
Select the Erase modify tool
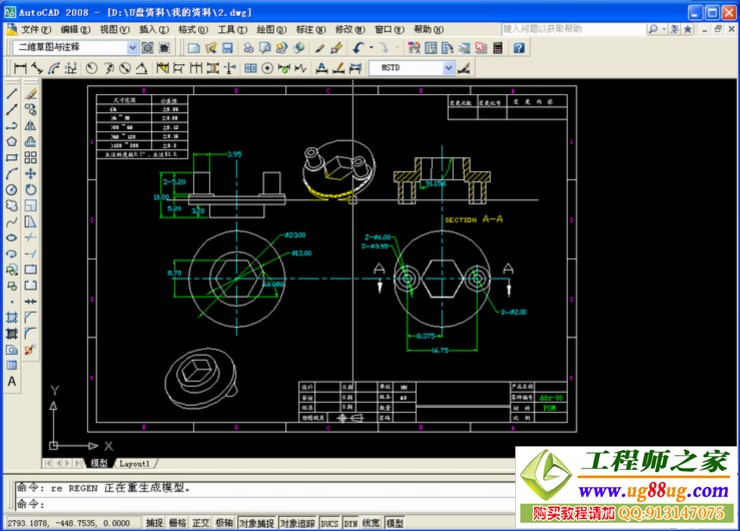click(31, 93)
